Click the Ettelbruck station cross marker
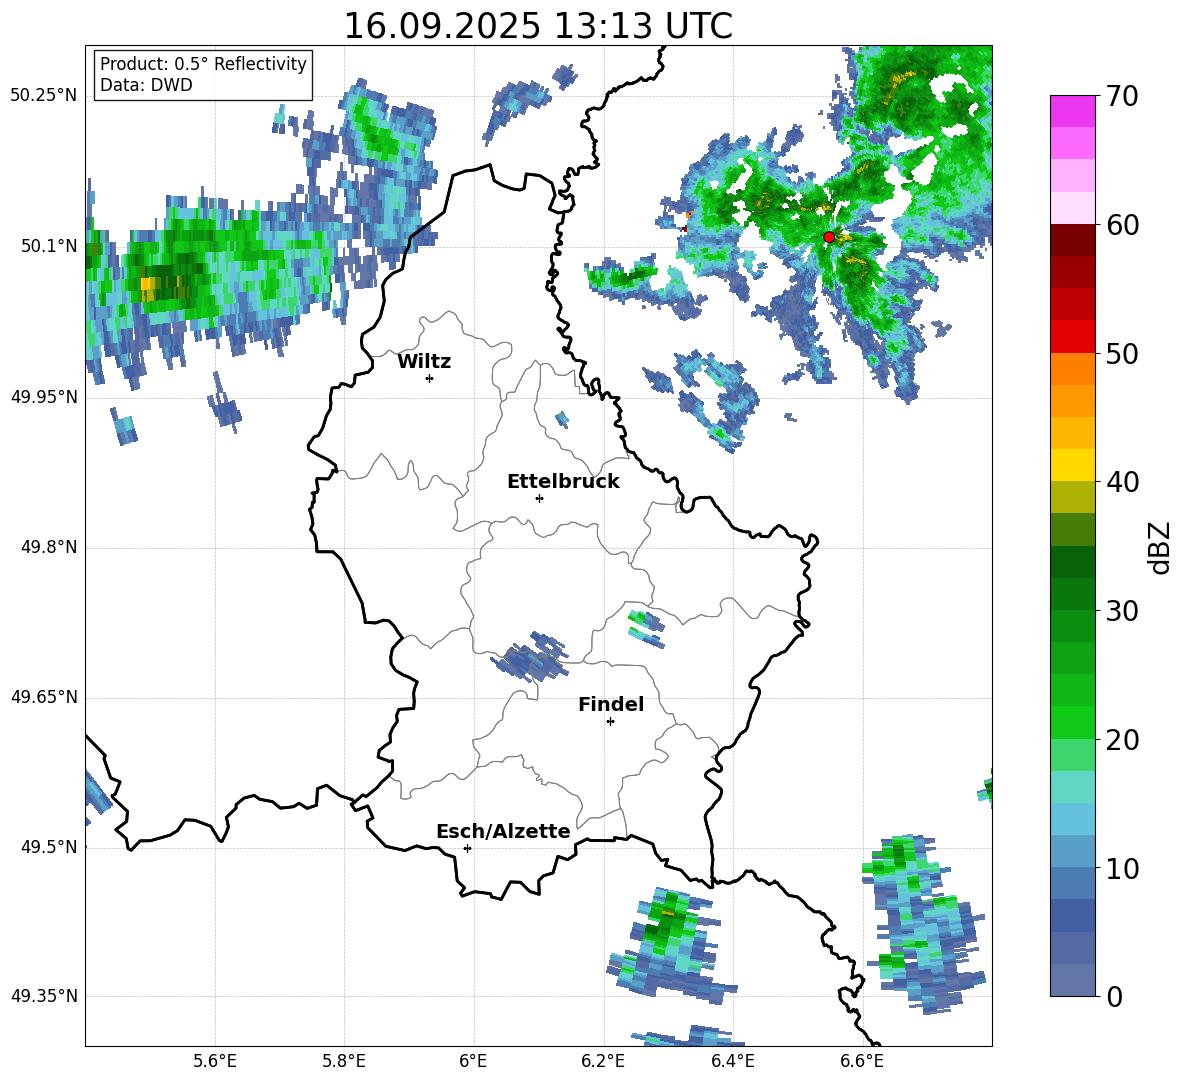 539,498
